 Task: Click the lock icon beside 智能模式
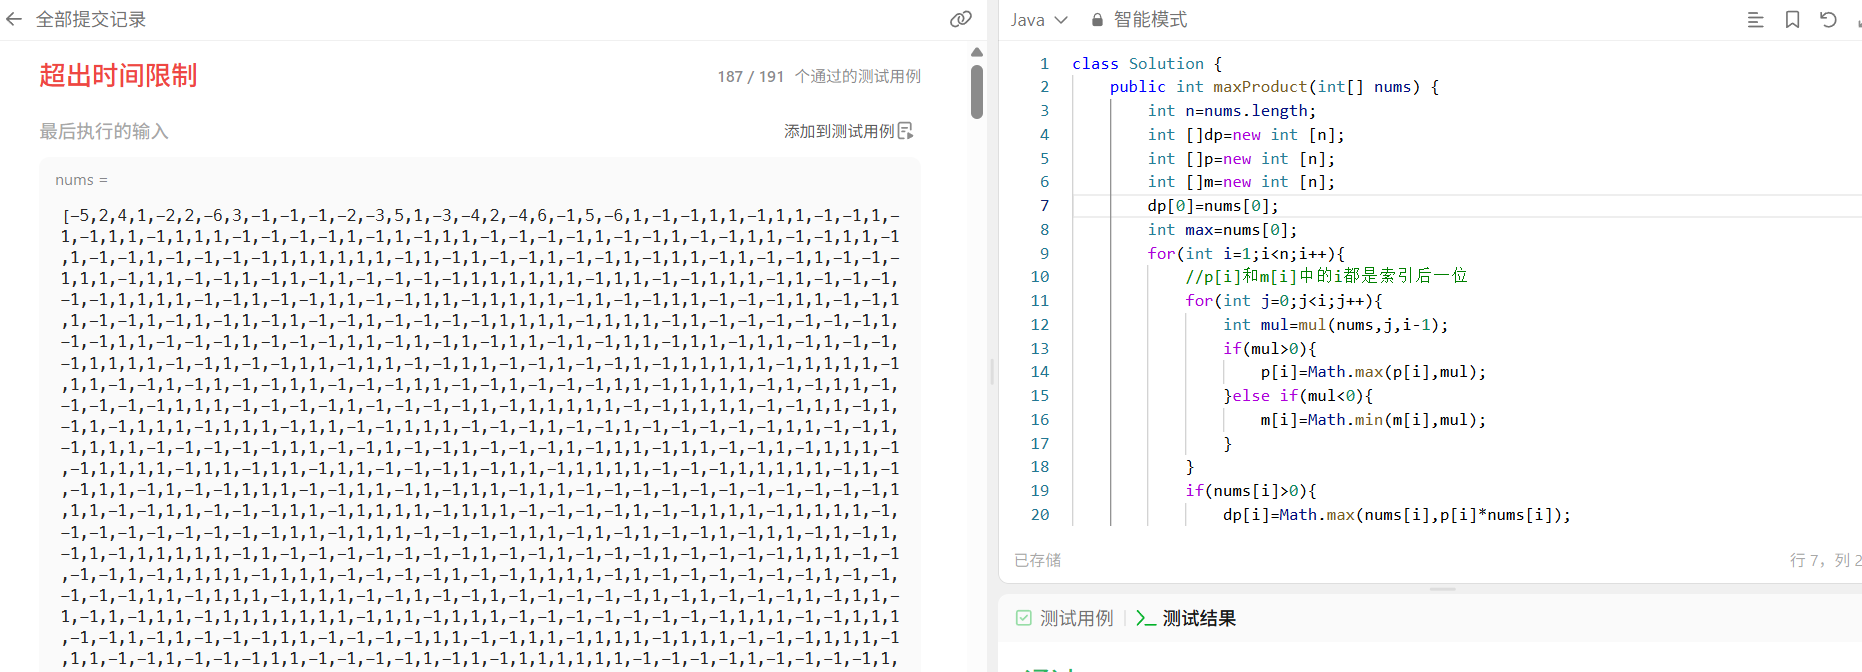coord(1097,19)
